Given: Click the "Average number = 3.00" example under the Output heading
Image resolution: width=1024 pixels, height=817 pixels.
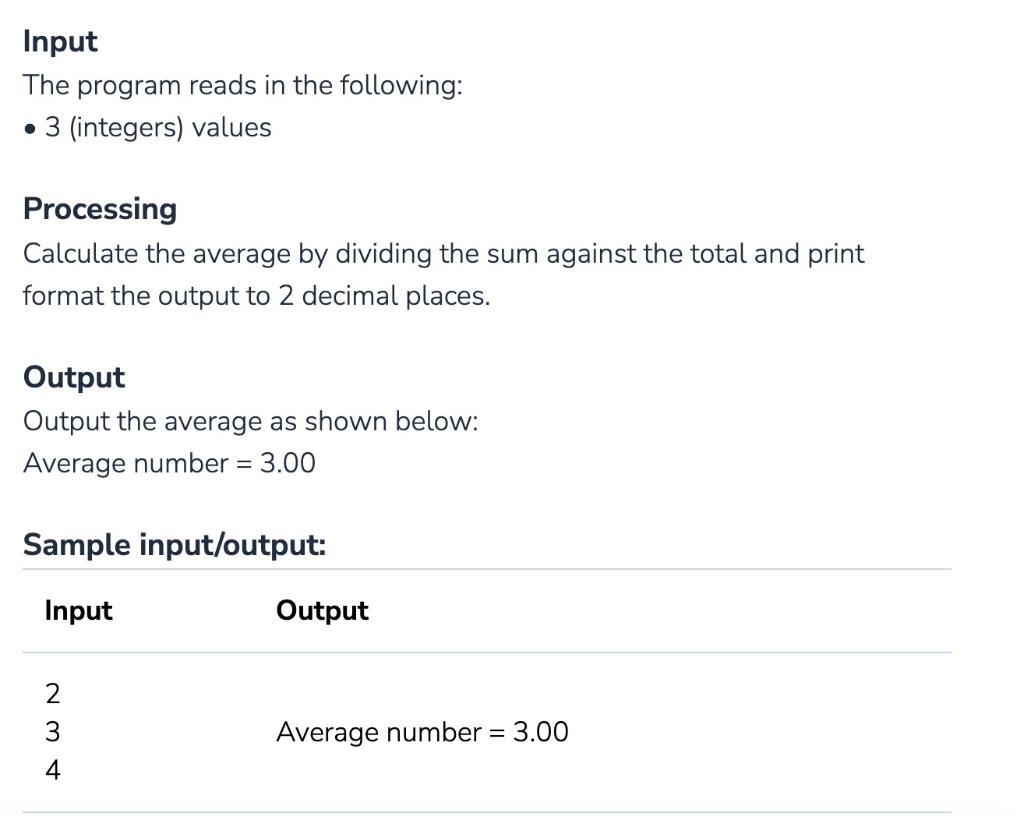Looking at the screenshot, I should pos(169,464).
